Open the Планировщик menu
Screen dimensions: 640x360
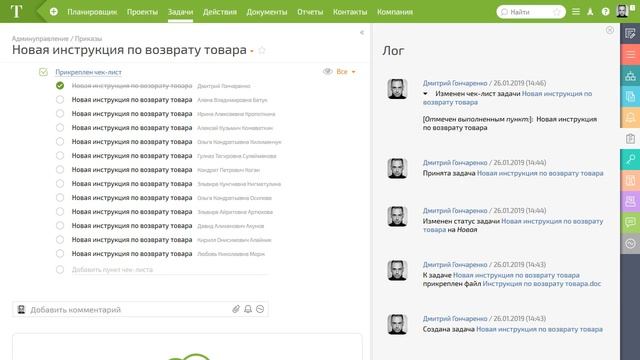(x=92, y=12)
